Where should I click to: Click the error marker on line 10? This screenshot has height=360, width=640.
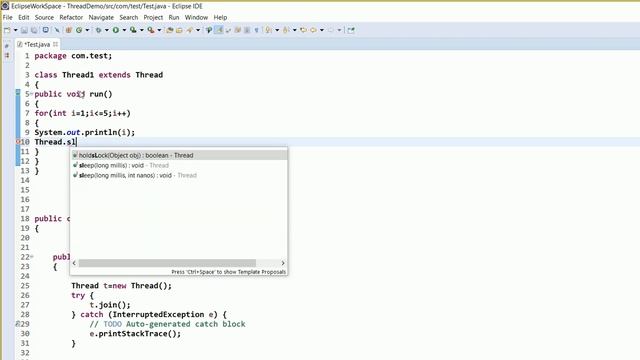point(18,142)
